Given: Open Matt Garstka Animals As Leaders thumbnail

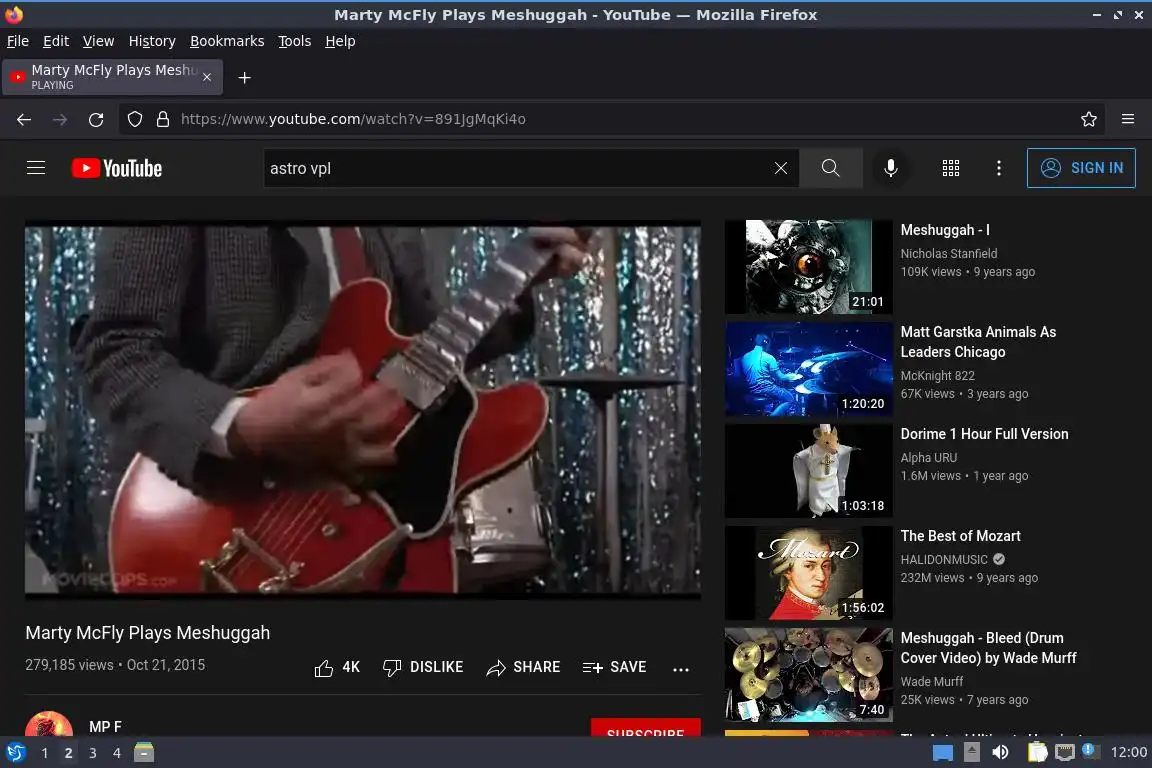Looking at the screenshot, I should pos(808,369).
